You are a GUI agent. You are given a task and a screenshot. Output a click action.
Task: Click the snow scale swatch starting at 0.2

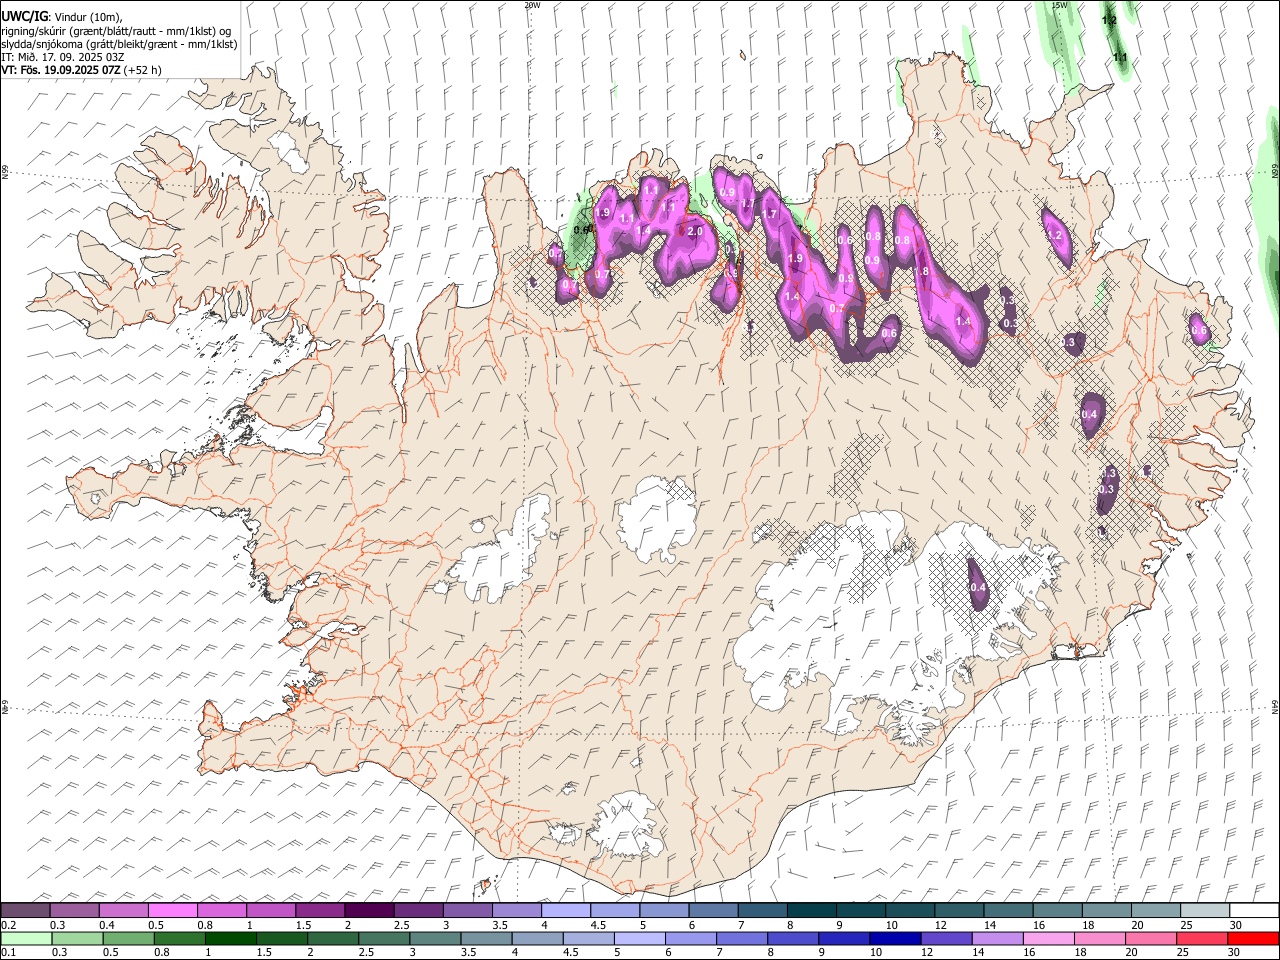click(x=25, y=910)
